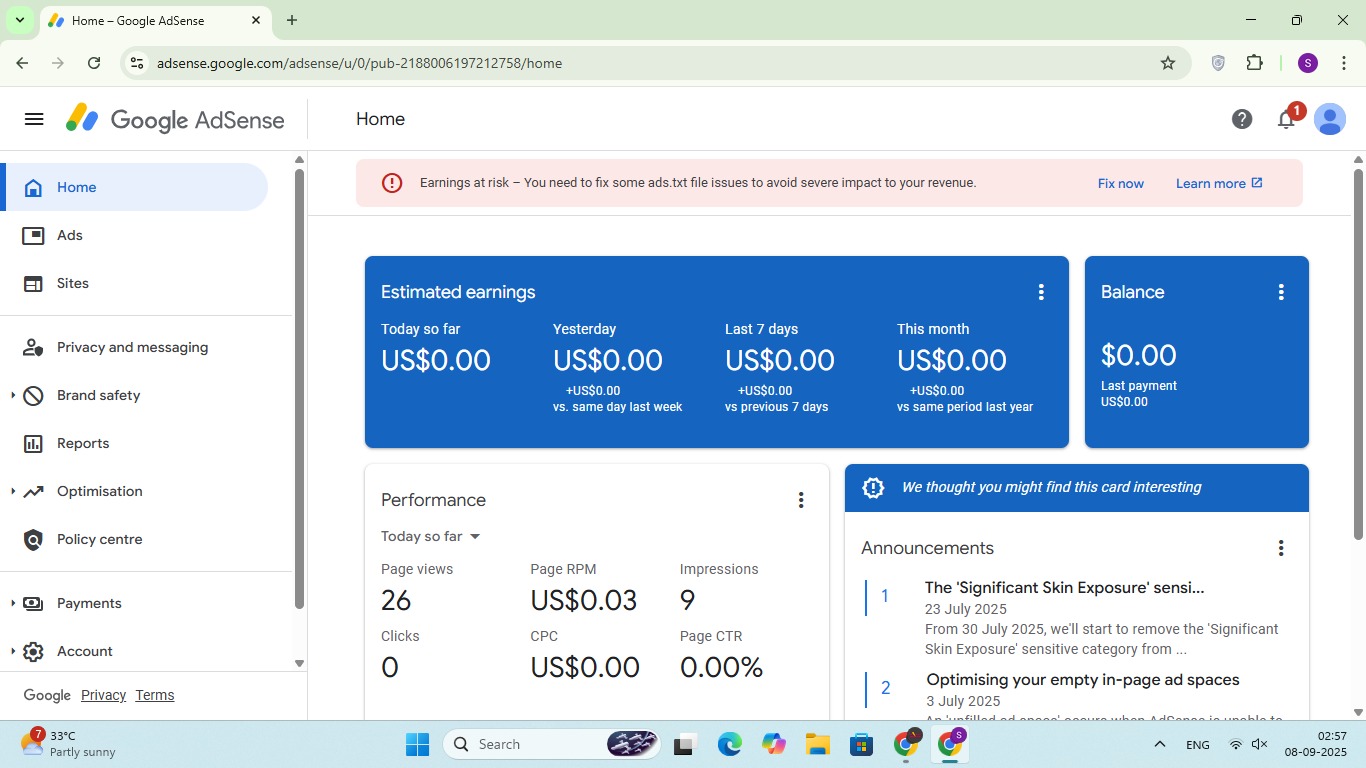The height and width of the screenshot is (768, 1366).
Task: Click the main page vertical scrollbar
Action: (x=1358, y=354)
